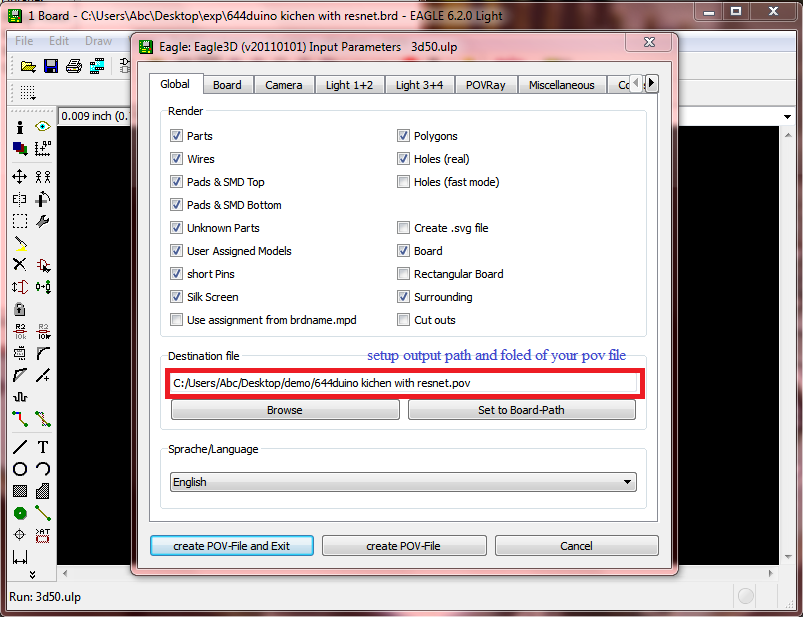Open the Miscellaneous tab
This screenshot has height=617, width=803.
tap(561, 85)
